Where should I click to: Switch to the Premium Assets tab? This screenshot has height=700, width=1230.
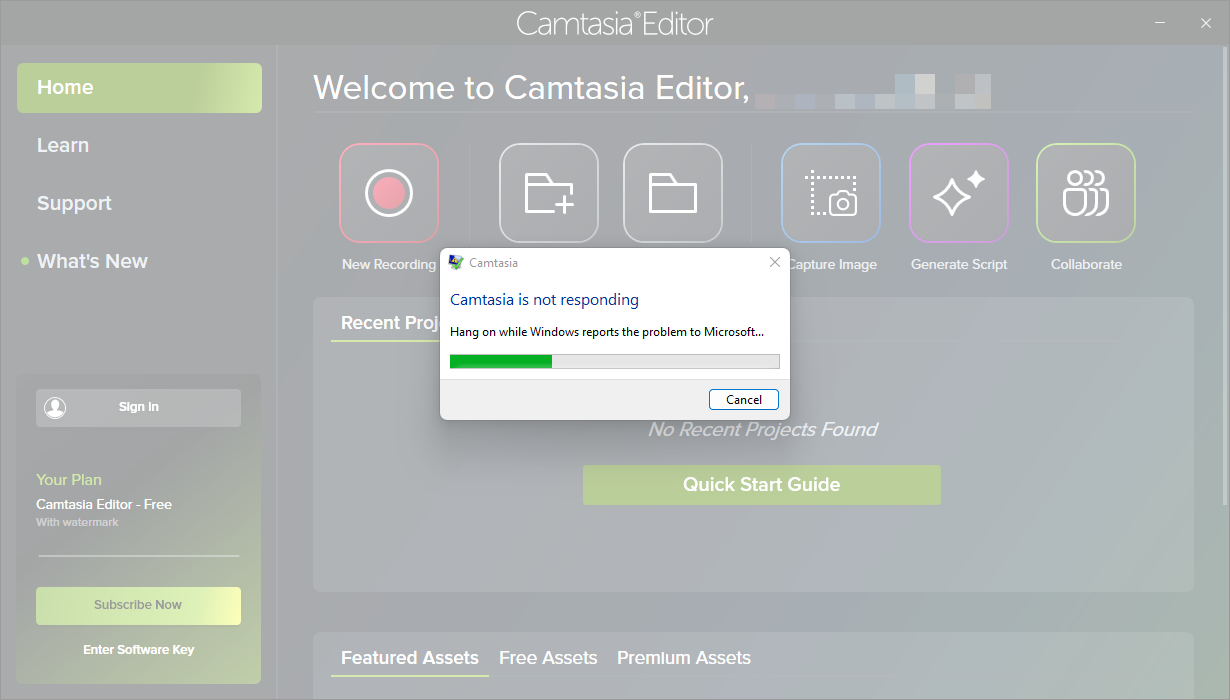pos(684,658)
